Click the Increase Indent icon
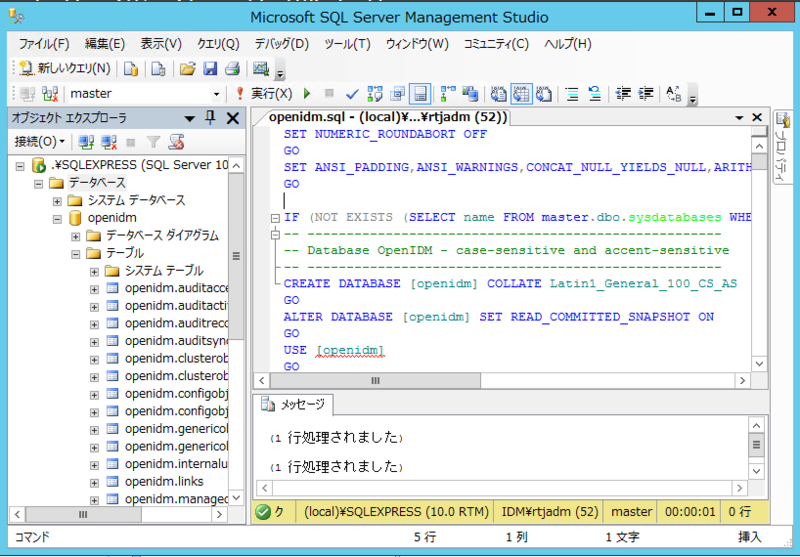Viewport: 800px width, 557px height. point(645,94)
